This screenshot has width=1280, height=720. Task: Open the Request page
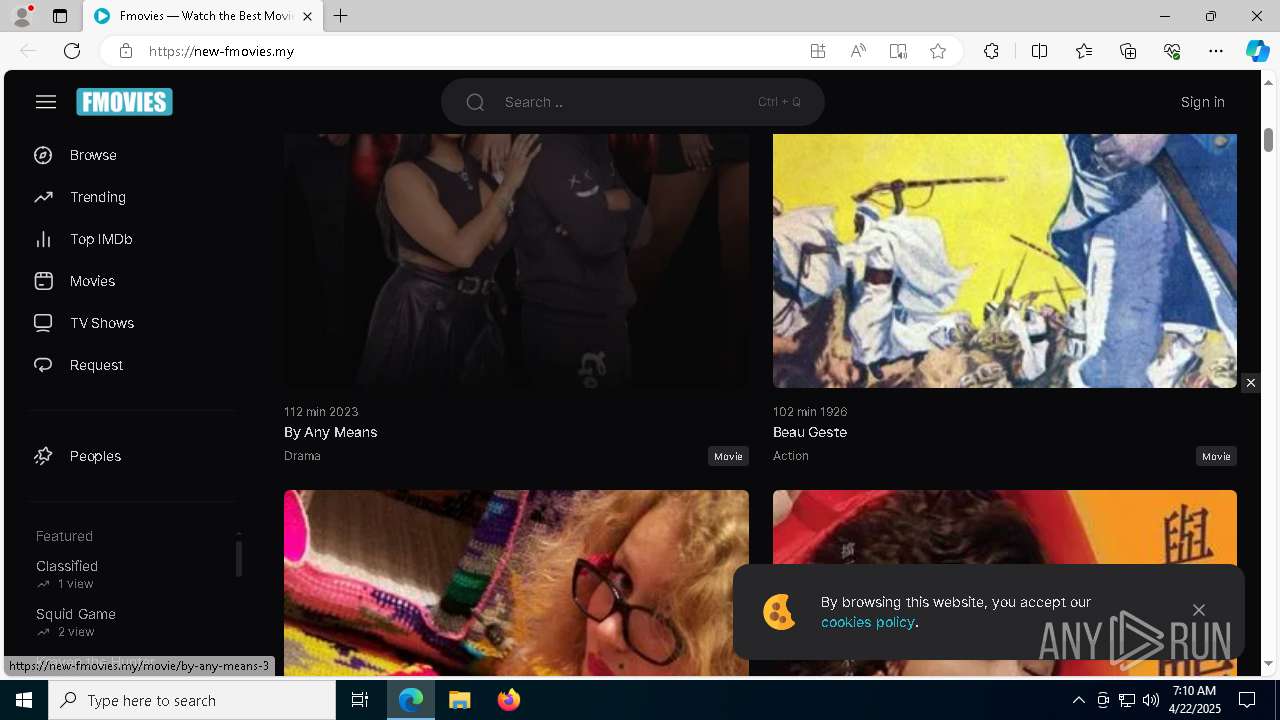96,365
